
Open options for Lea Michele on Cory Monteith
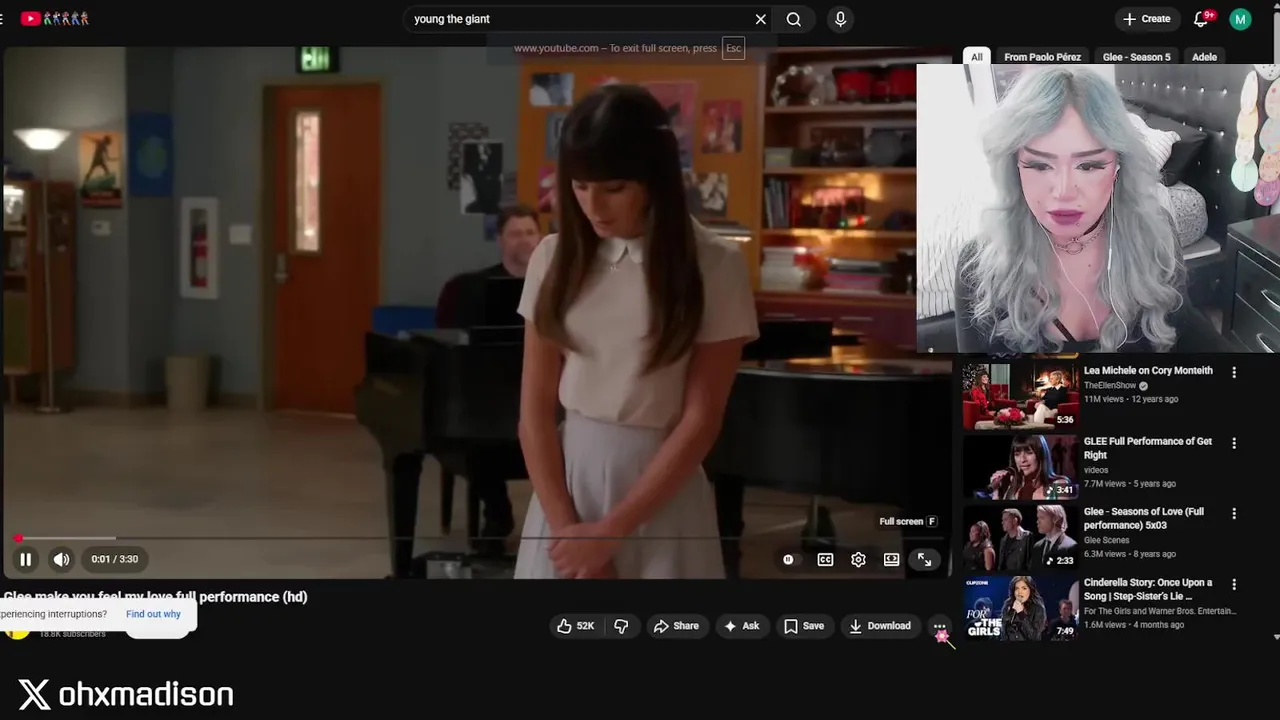(1234, 372)
